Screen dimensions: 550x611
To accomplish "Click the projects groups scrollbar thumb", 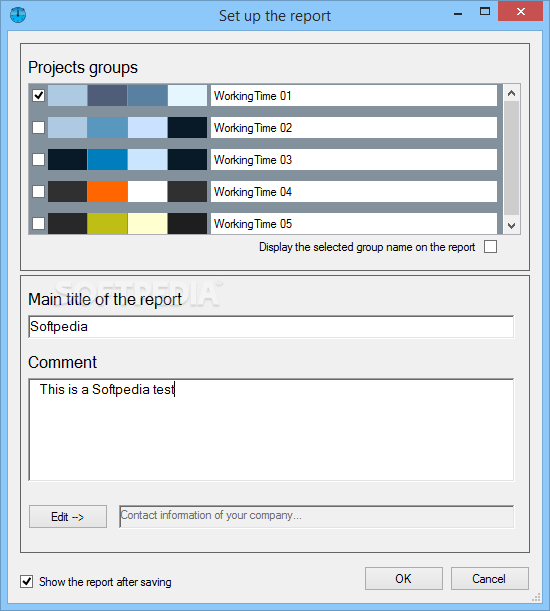I will (x=511, y=158).
